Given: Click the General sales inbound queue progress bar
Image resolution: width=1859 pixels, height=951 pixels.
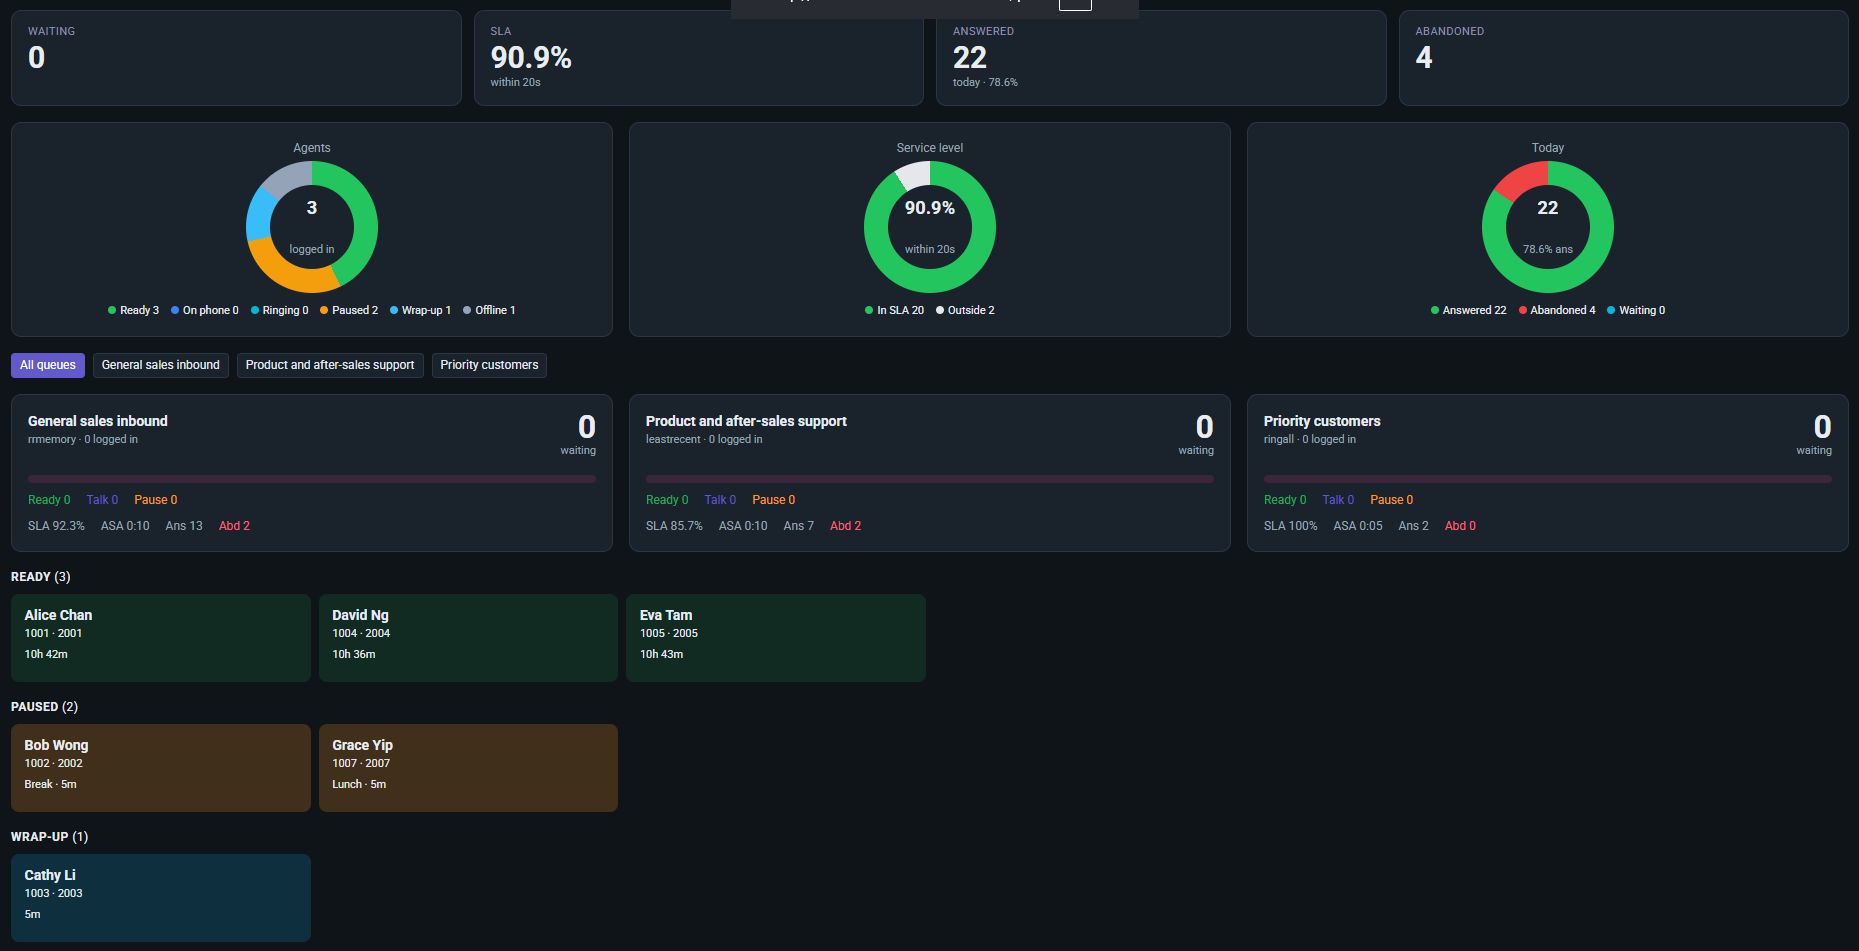Looking at the screenshot, I should (x=312, y=479).
